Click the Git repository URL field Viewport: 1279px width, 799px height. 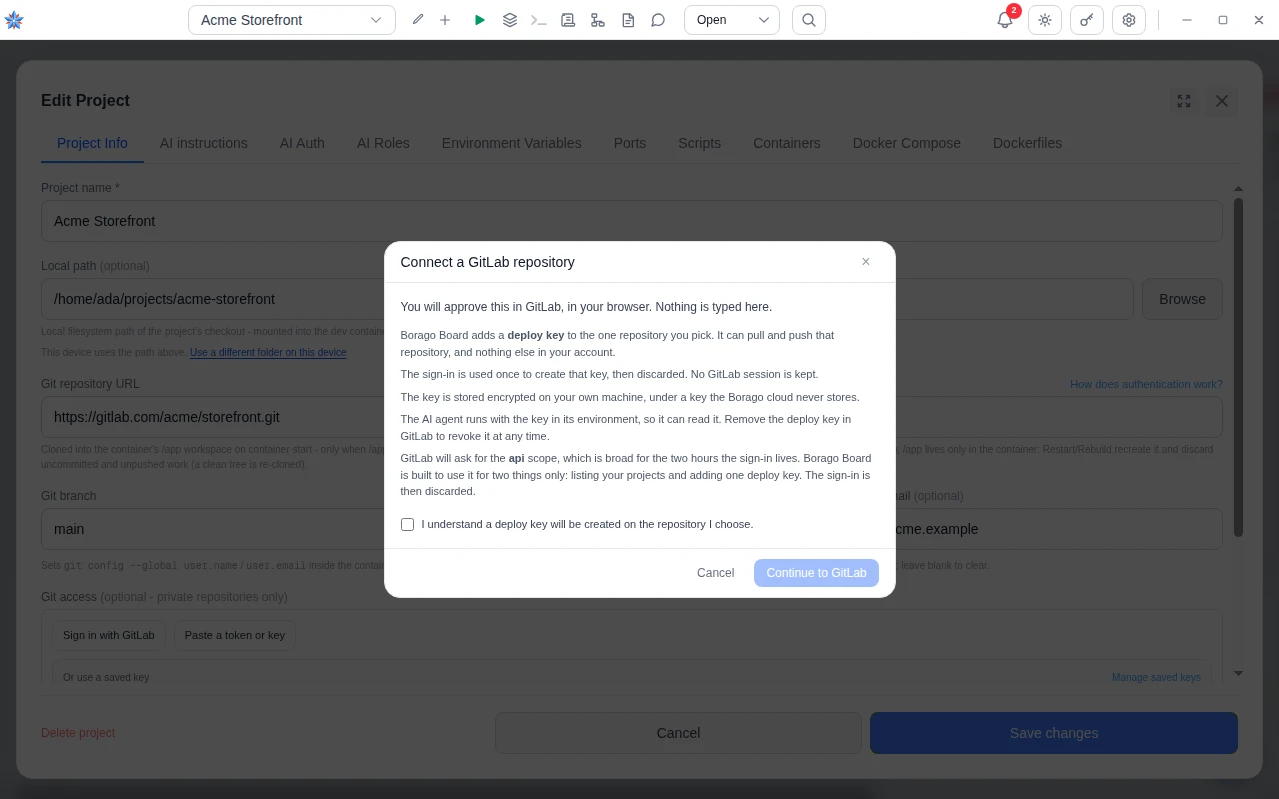tap(632, 417)
